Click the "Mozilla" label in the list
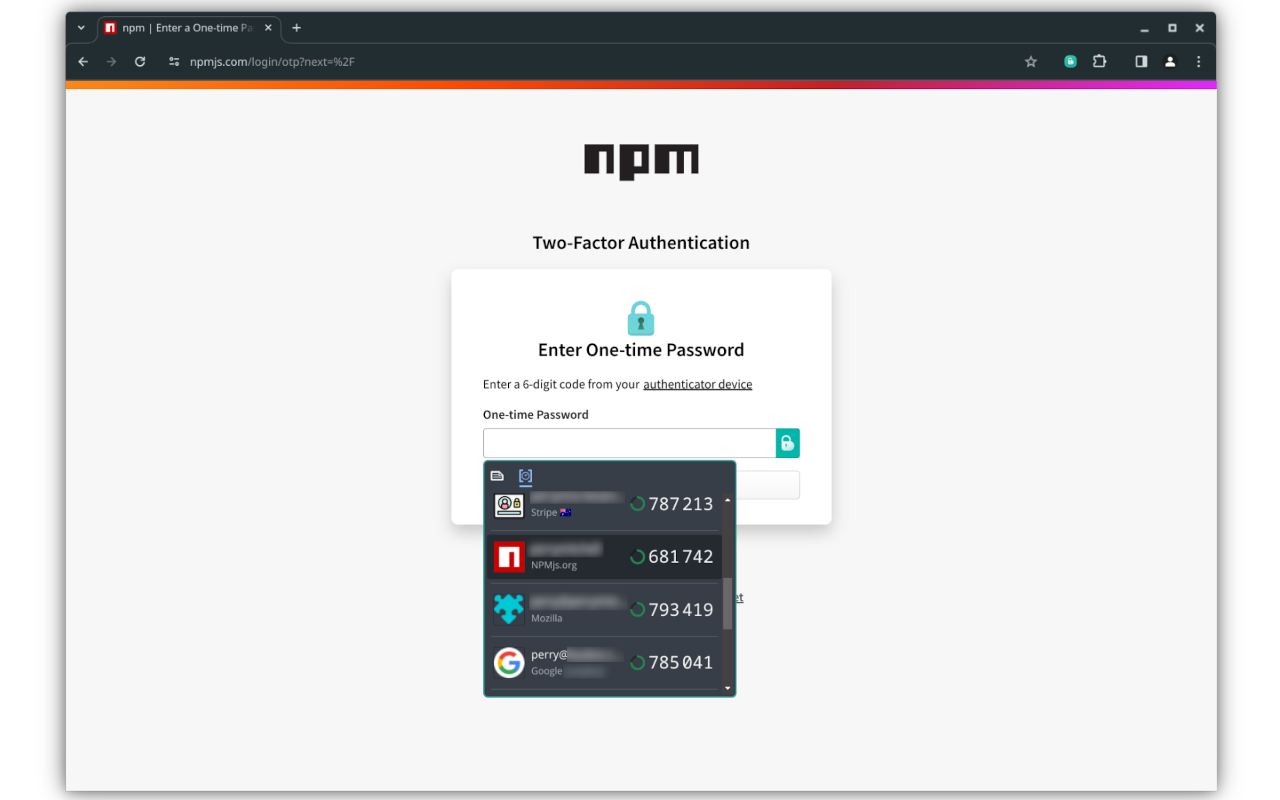This screenshot has height=800, width=1280. (x=546, y=618)
